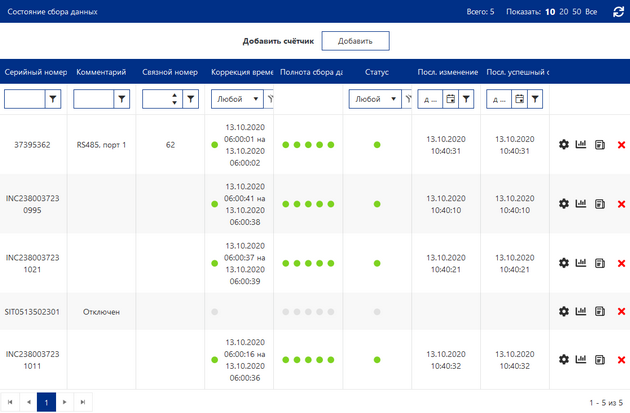Open chart icon for meter 37395362
This screenshot has width=630, height=413.
coord(581,144)
